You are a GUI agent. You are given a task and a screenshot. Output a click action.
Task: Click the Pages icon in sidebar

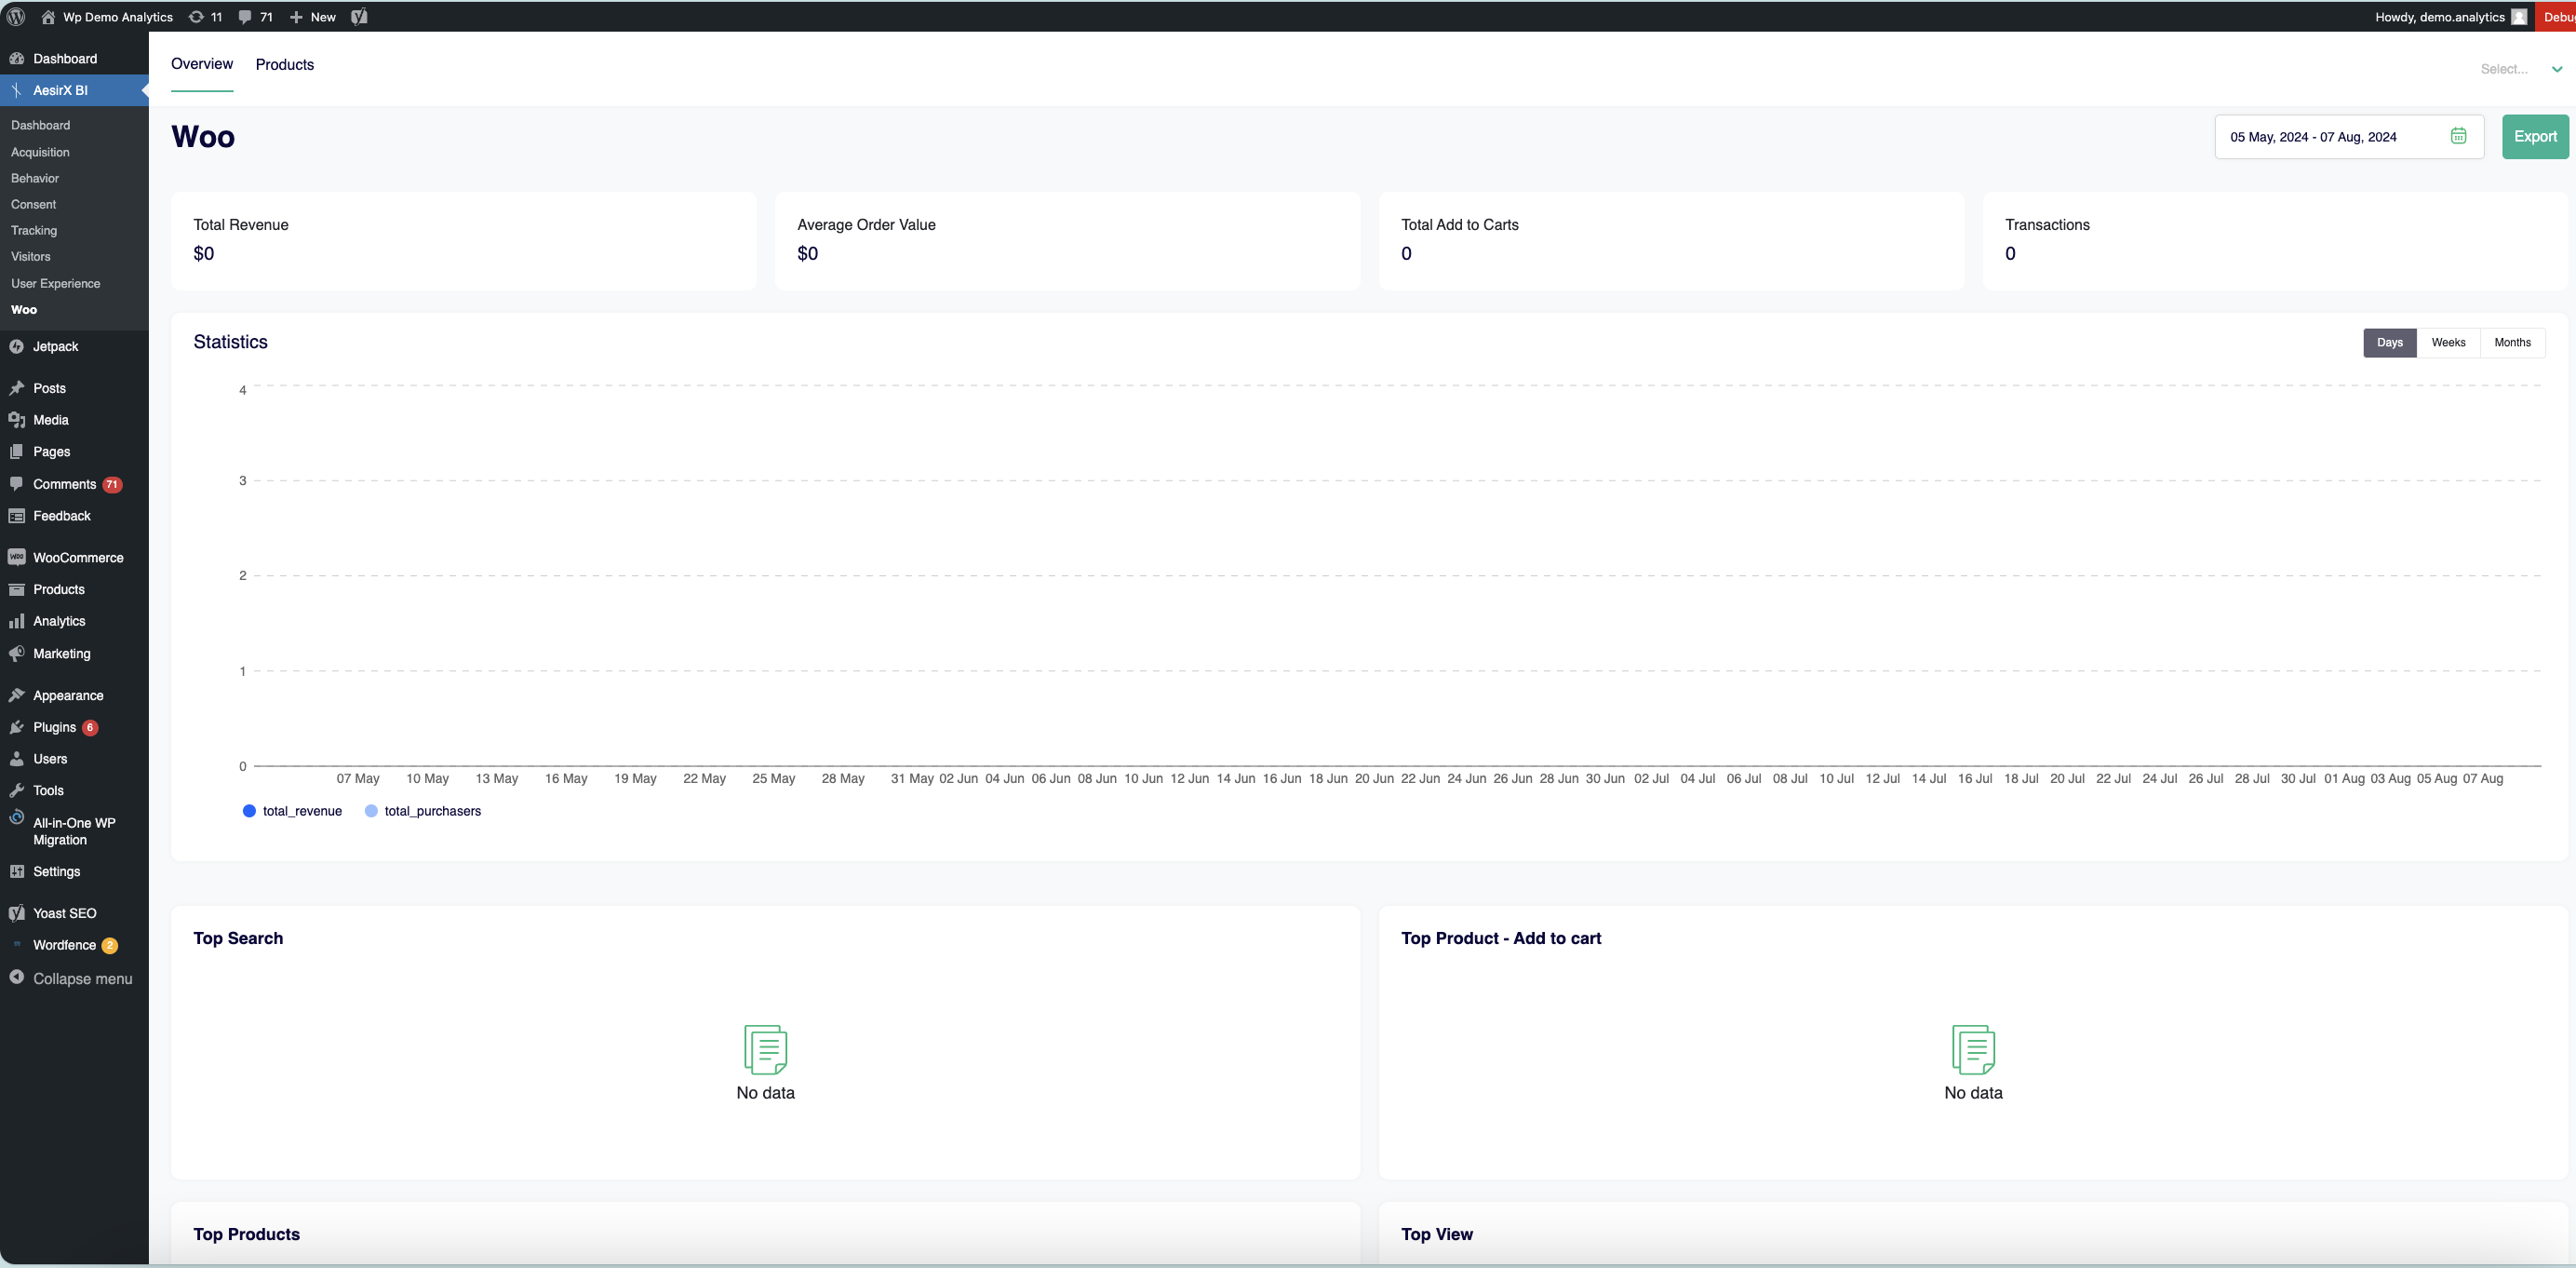[x=17, y=452]
